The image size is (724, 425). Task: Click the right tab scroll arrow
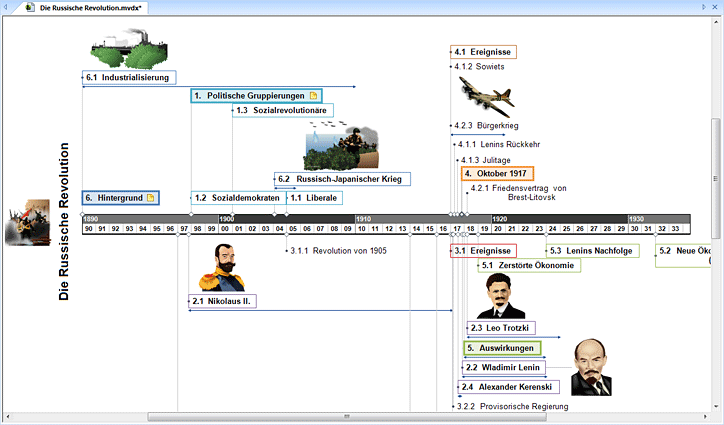click(x=704, y=7)
